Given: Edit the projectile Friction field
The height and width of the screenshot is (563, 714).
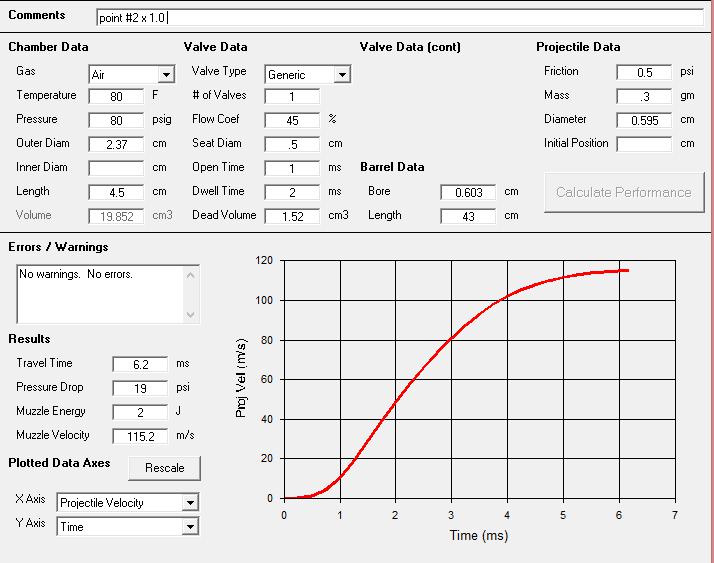Looking at the screenshot, I should click(x=644, y=73).
